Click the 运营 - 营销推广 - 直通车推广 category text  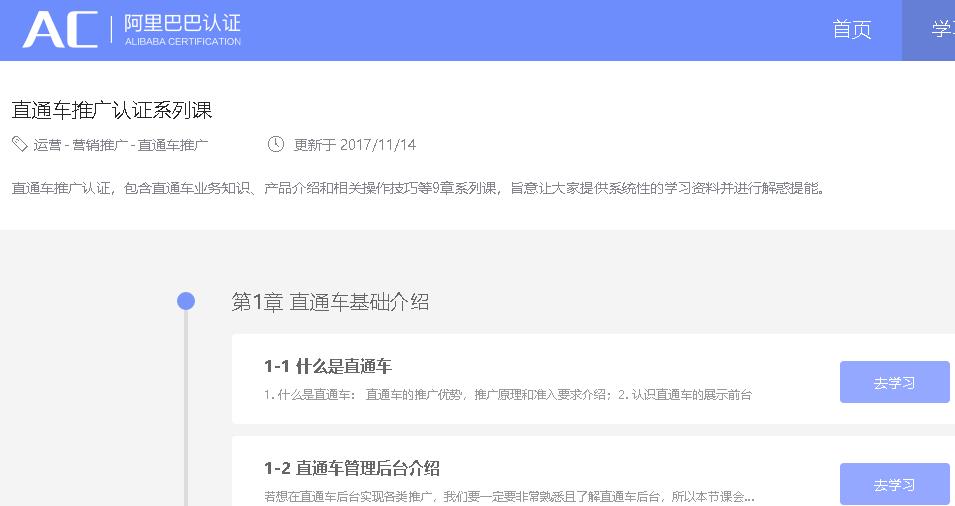click(121, 145)
